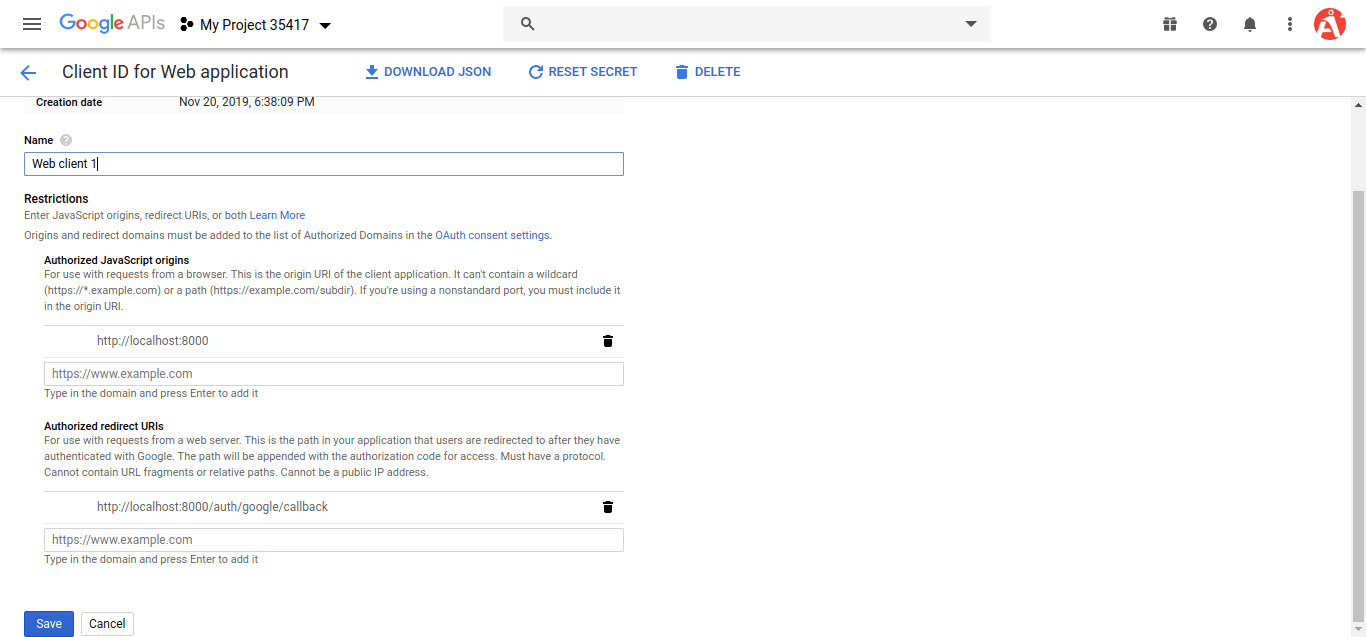Image resolution: width=1366 pixels, height=637 pixels.
Task: Open the My Project 35417 project selector
Action: tap(255, 23)
